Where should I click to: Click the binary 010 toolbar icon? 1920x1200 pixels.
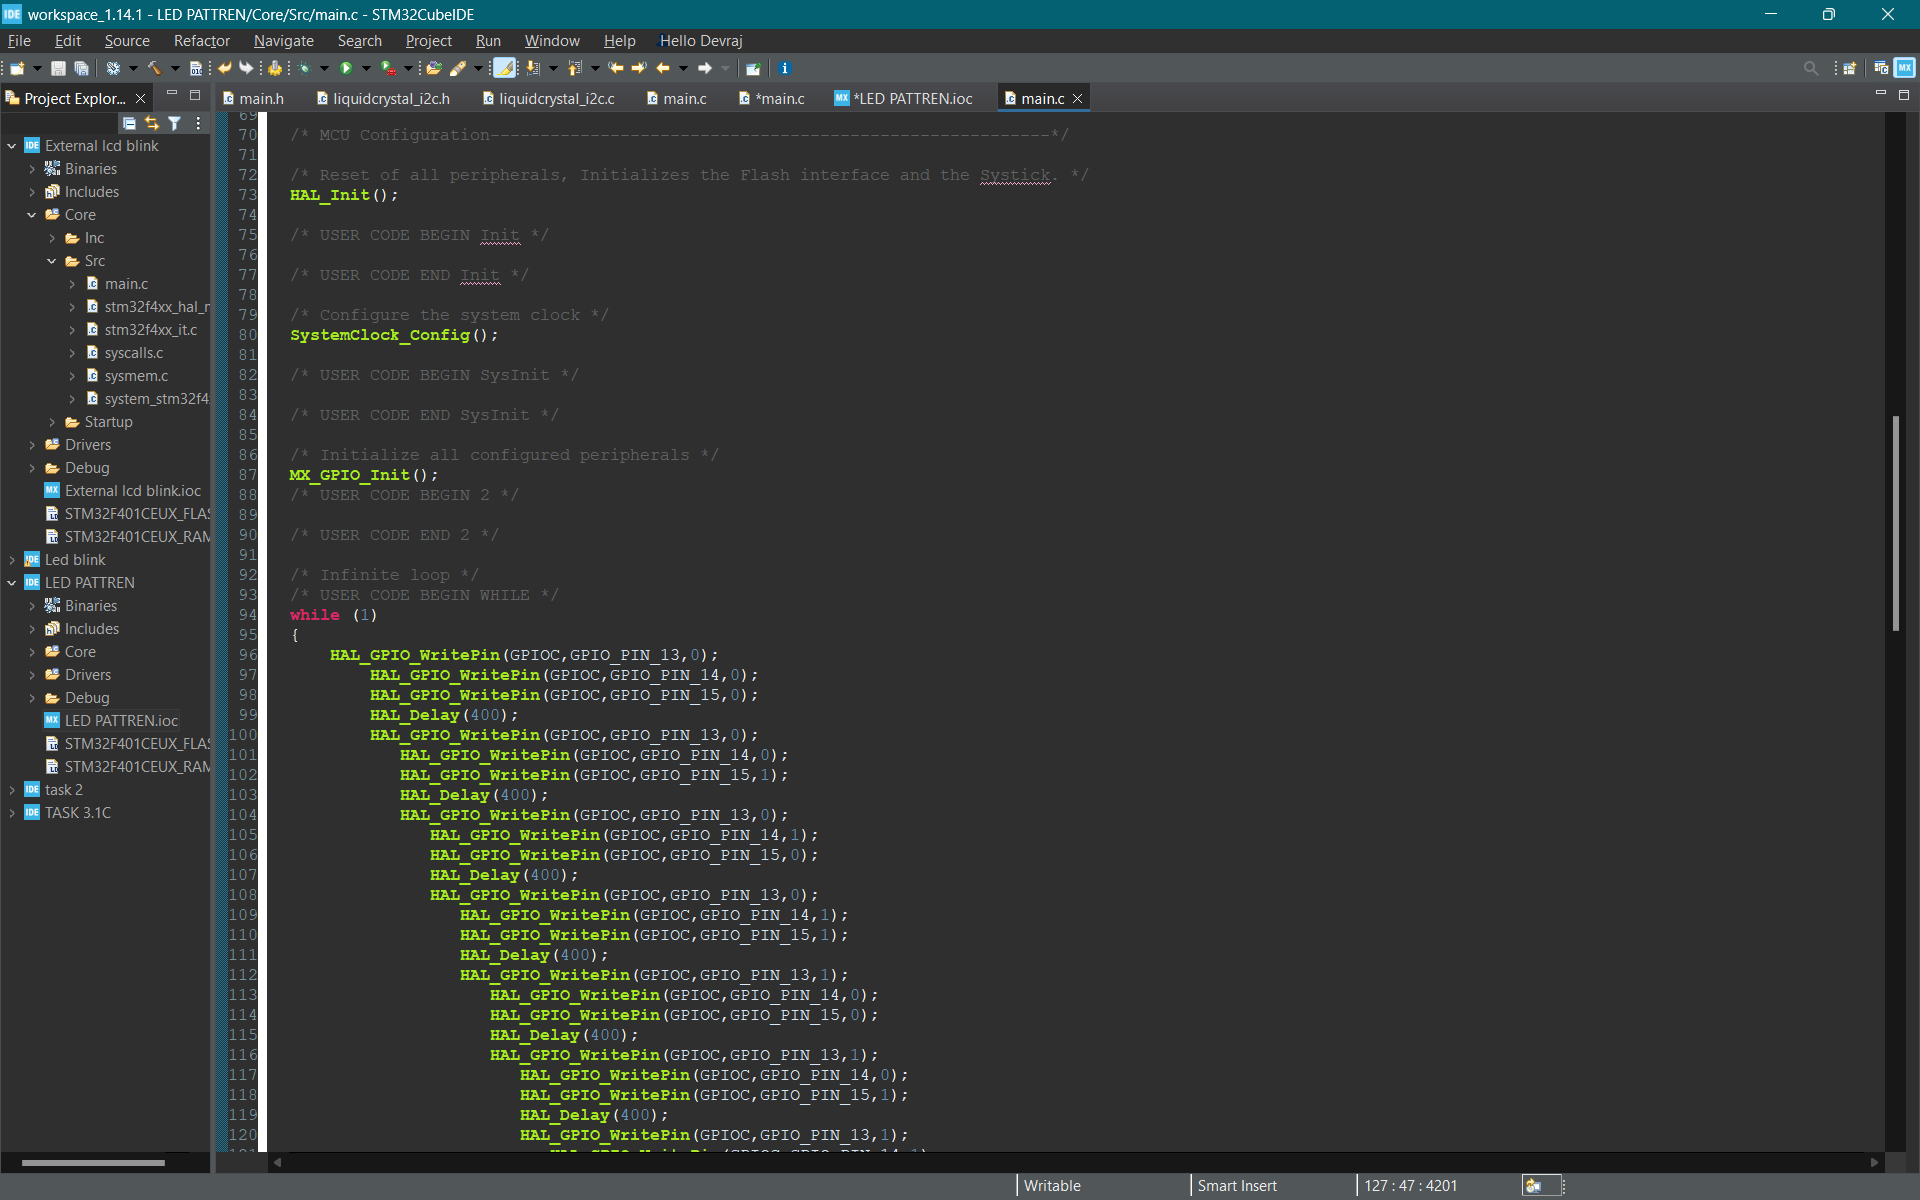196,68
